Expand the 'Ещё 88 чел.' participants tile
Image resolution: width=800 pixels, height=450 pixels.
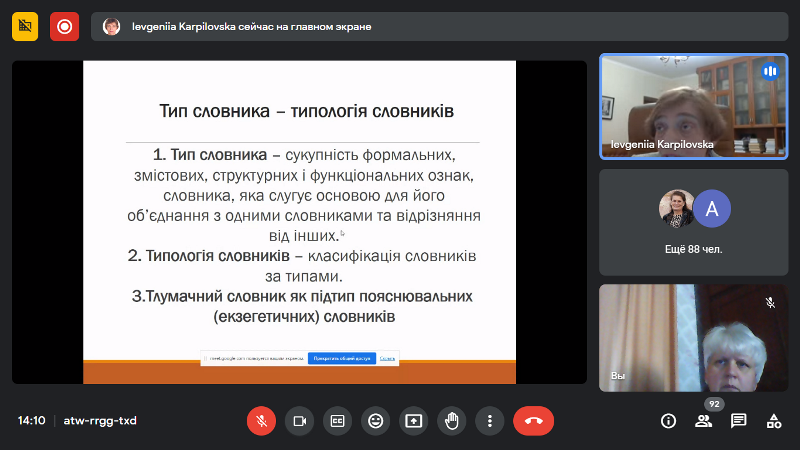tap(693, 222)
